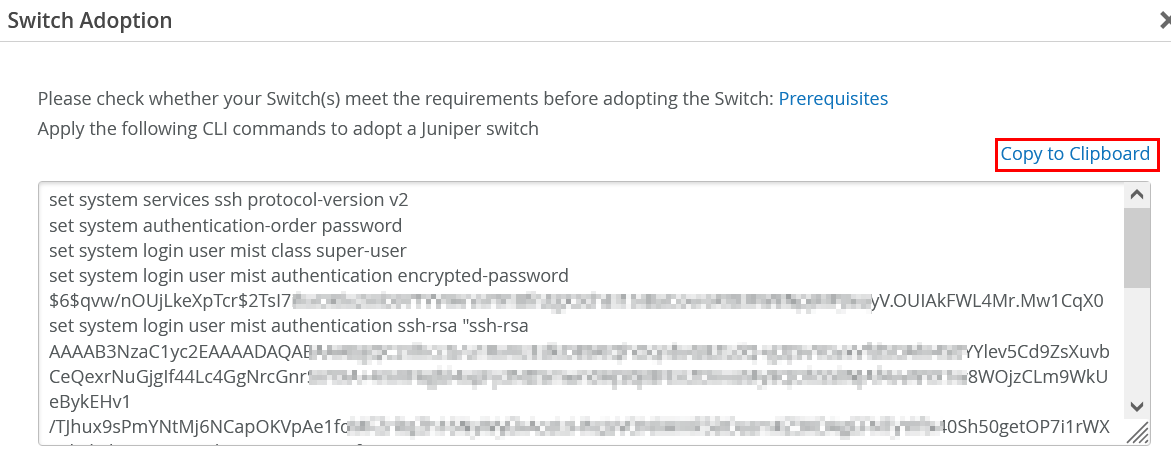
Task: Click the Copy to Clipboard link
Action: pos(1075,154)
